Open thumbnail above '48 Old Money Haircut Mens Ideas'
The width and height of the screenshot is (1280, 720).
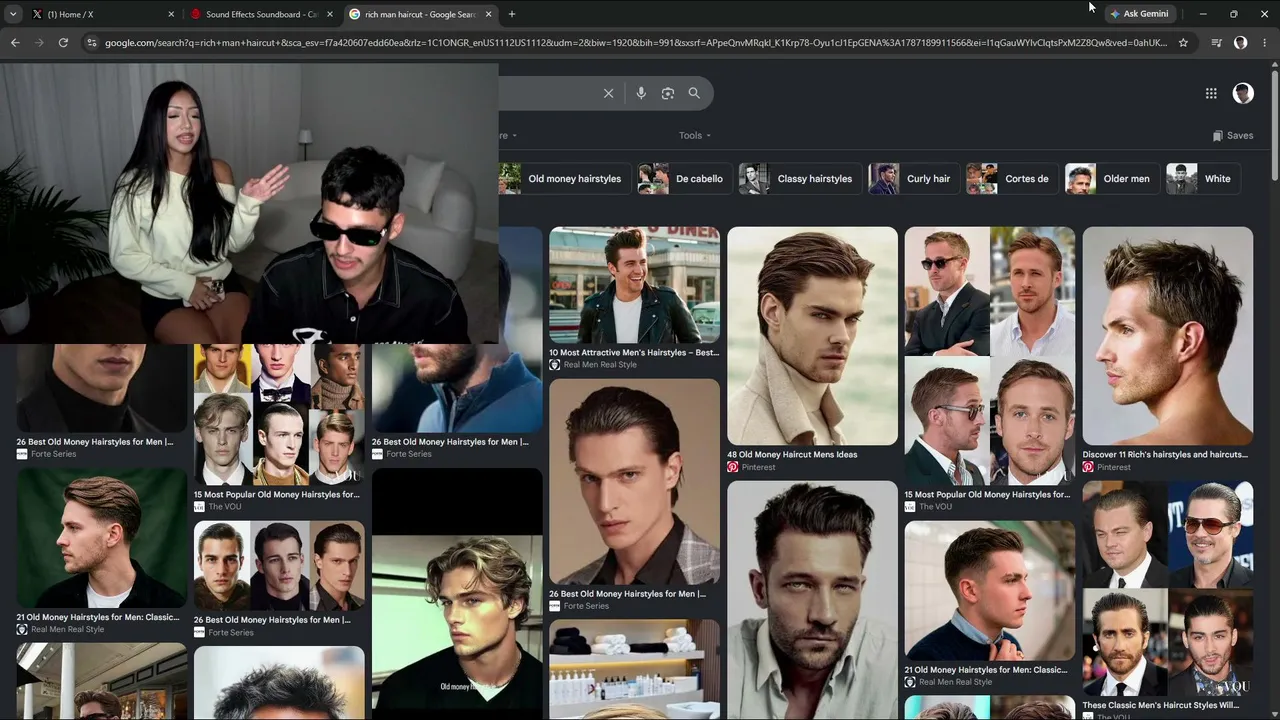(812, 336)
